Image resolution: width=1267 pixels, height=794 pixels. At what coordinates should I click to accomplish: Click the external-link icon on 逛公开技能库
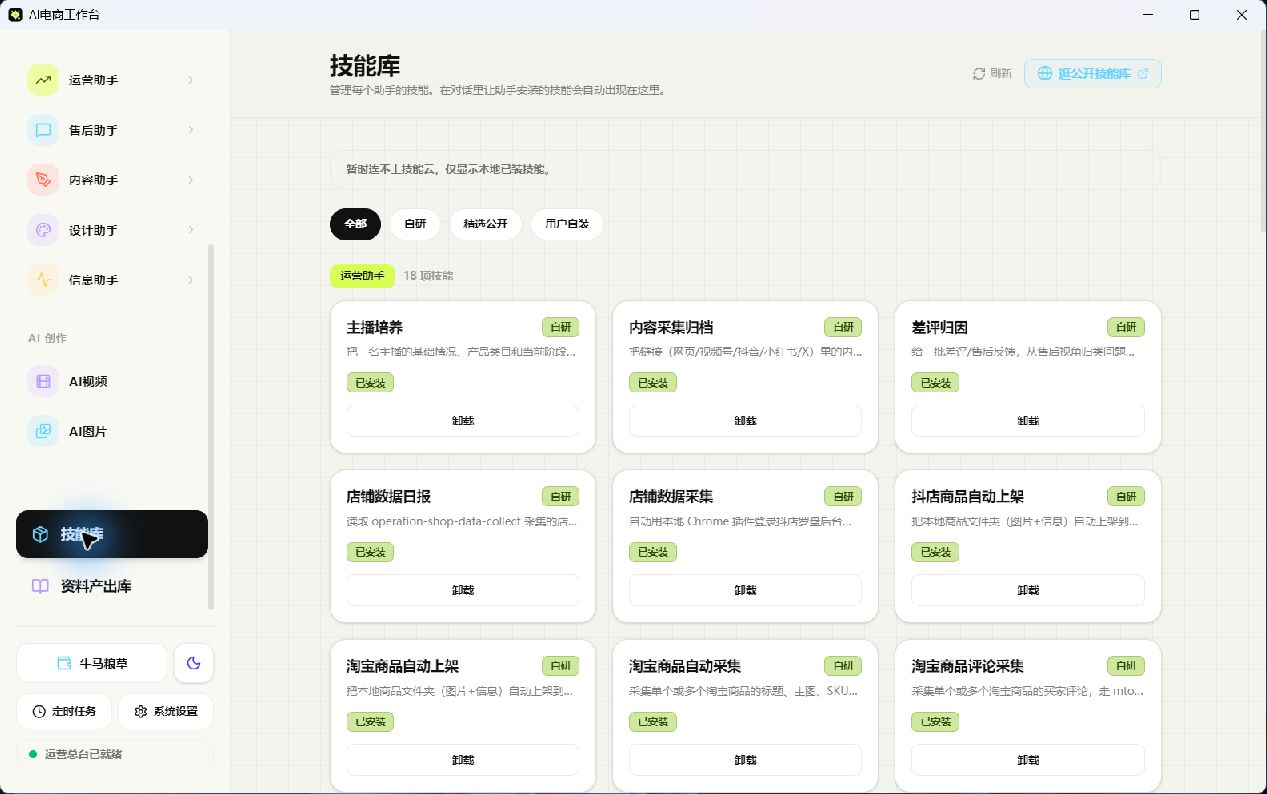click(x=1143, y=73)
